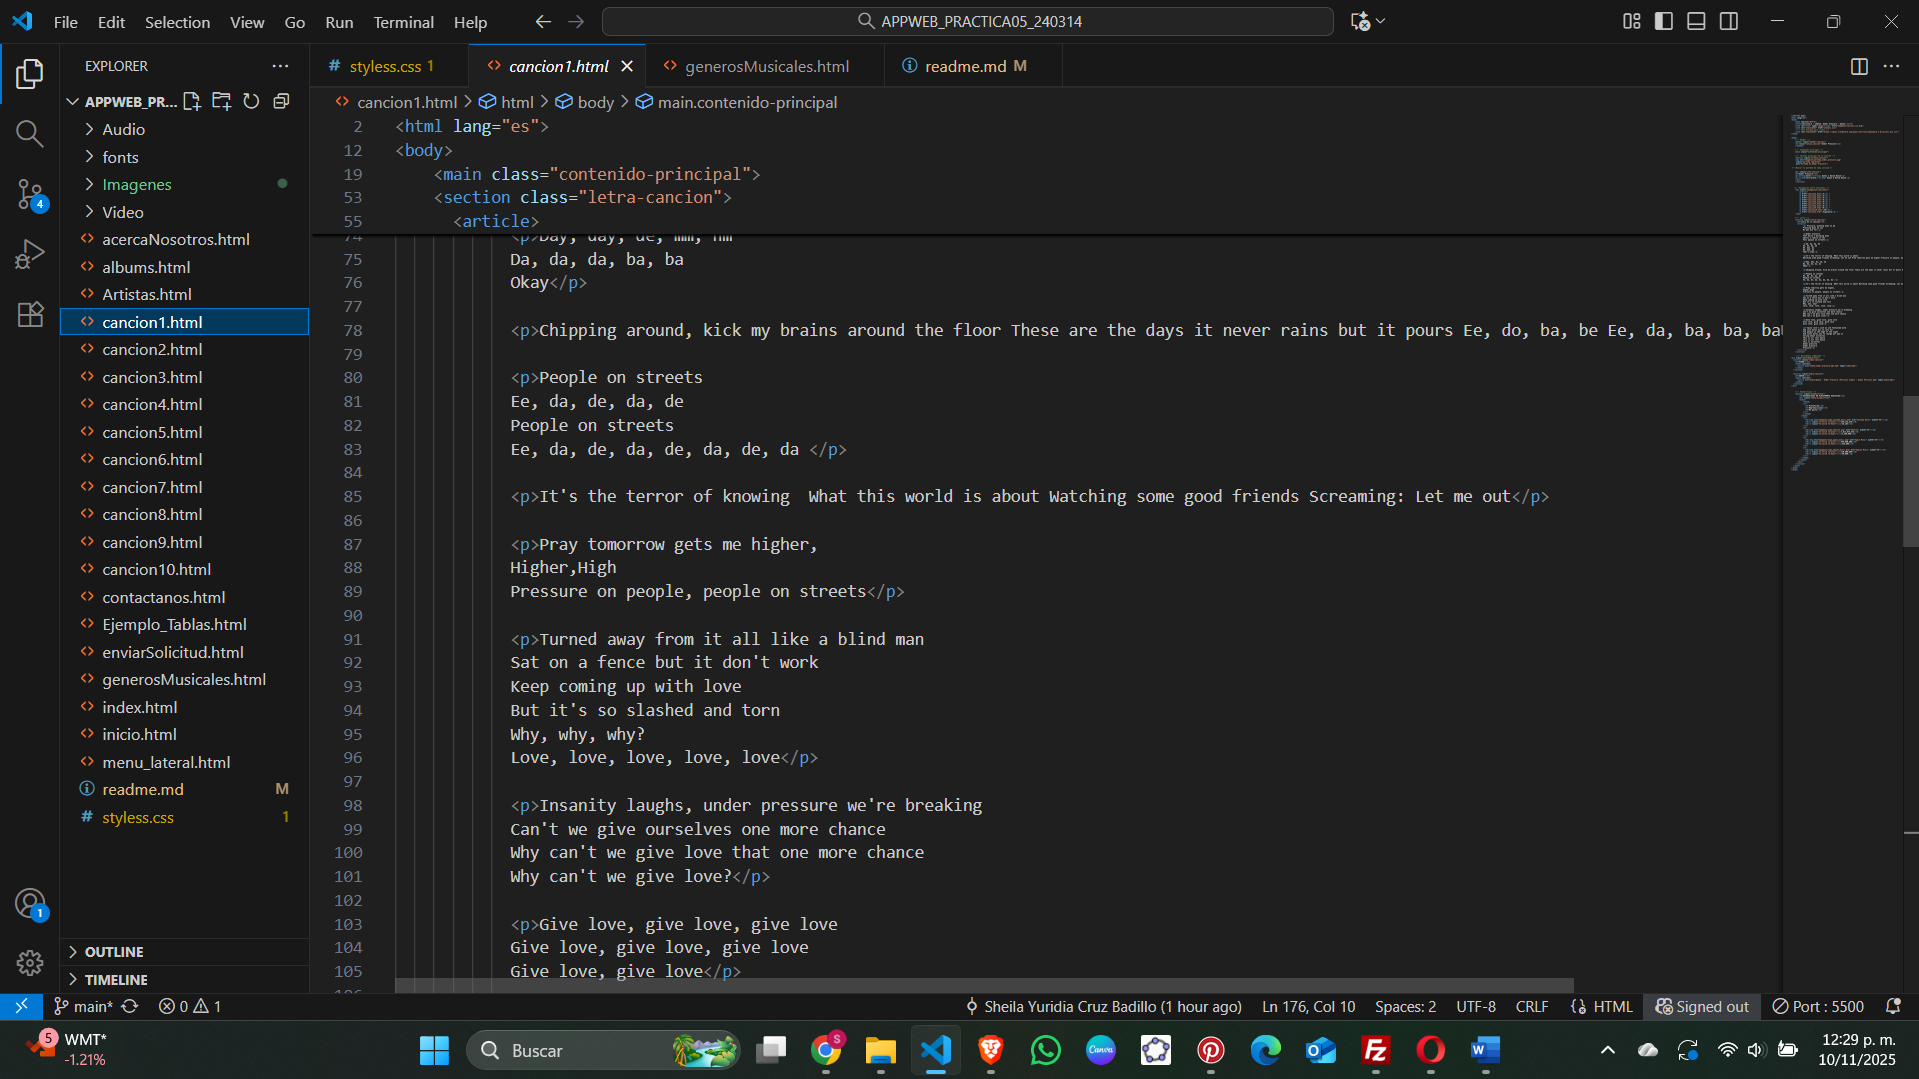Split the editor to the right
The height and width of the screenshot is (1079, 1919).
[x=1858, y=66]
